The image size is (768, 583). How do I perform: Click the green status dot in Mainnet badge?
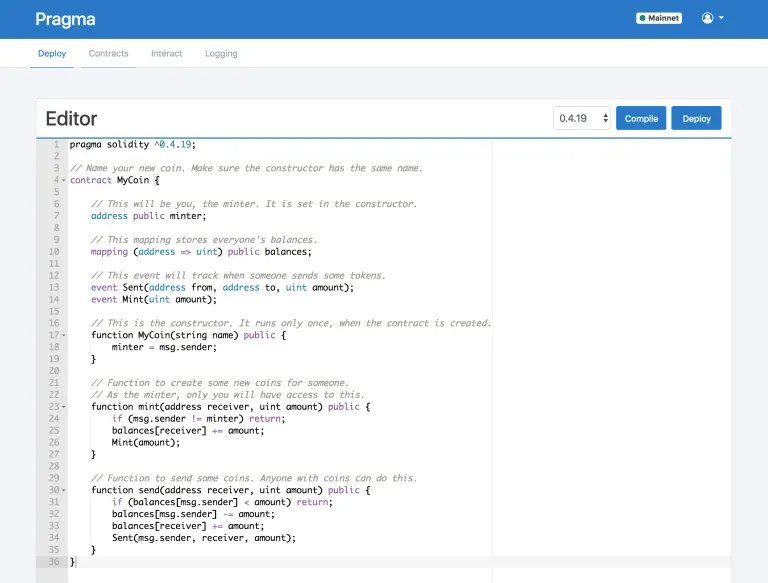642,18
